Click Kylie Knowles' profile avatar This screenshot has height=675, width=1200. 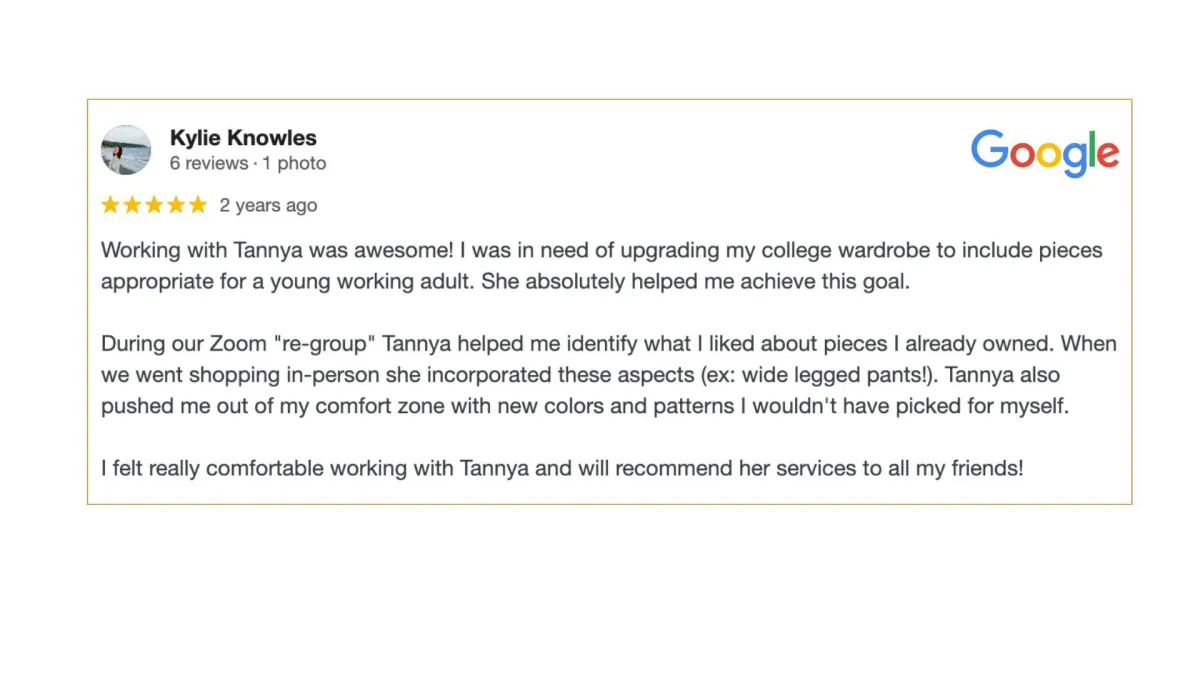pos(126,150)
